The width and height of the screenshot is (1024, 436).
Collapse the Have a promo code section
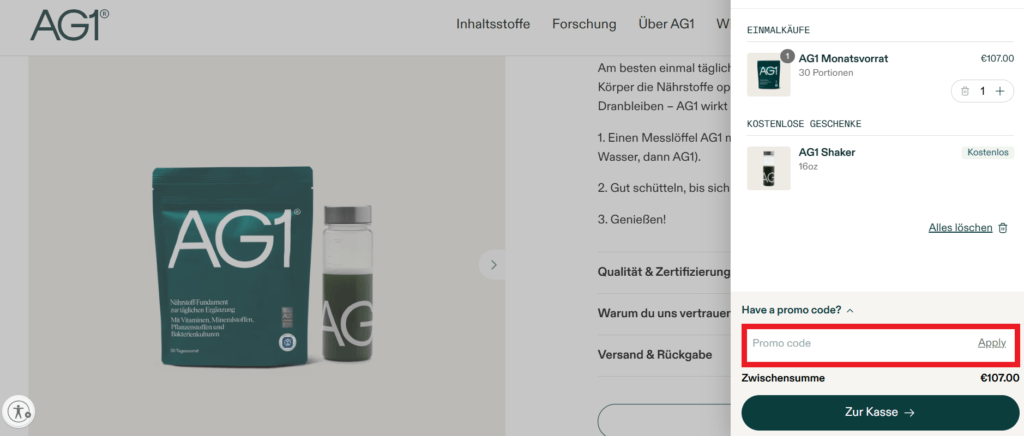pos(797,310)
